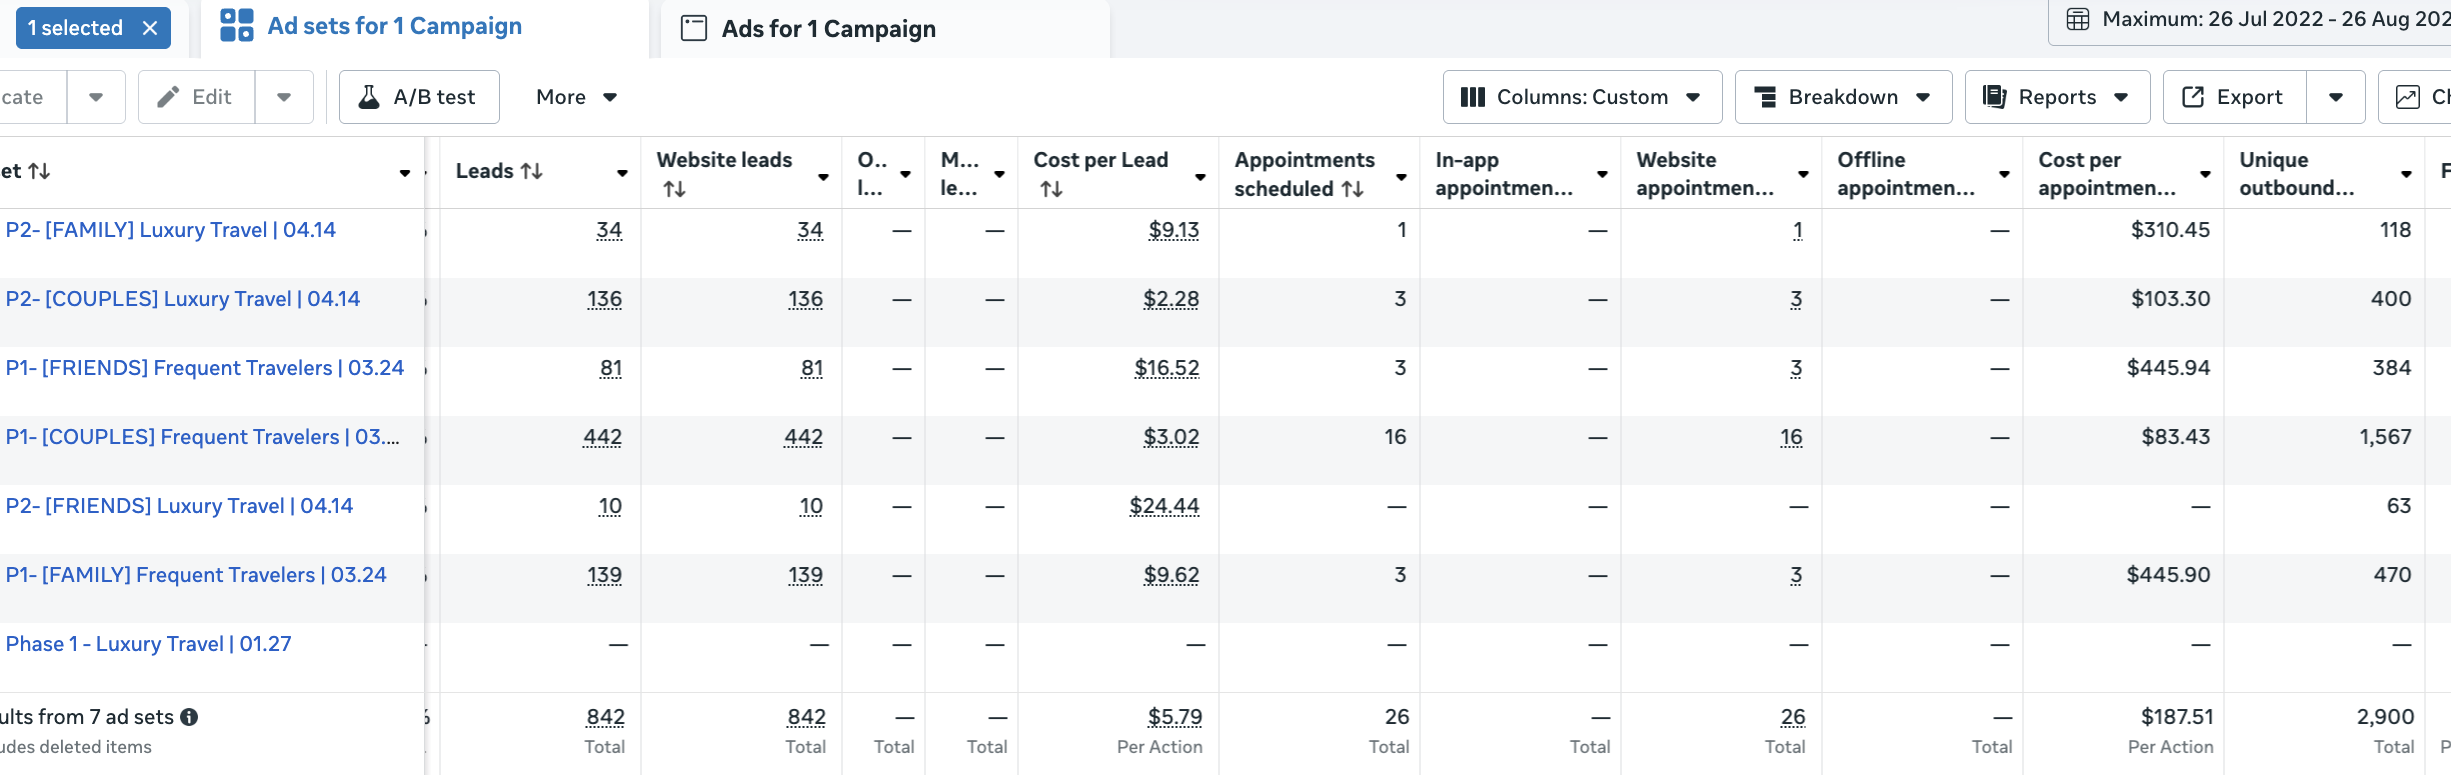The width and height of the screenshot is (2451, 775).
Task: Click the Columns bars icon
Action: click(x=1472, y=97)
